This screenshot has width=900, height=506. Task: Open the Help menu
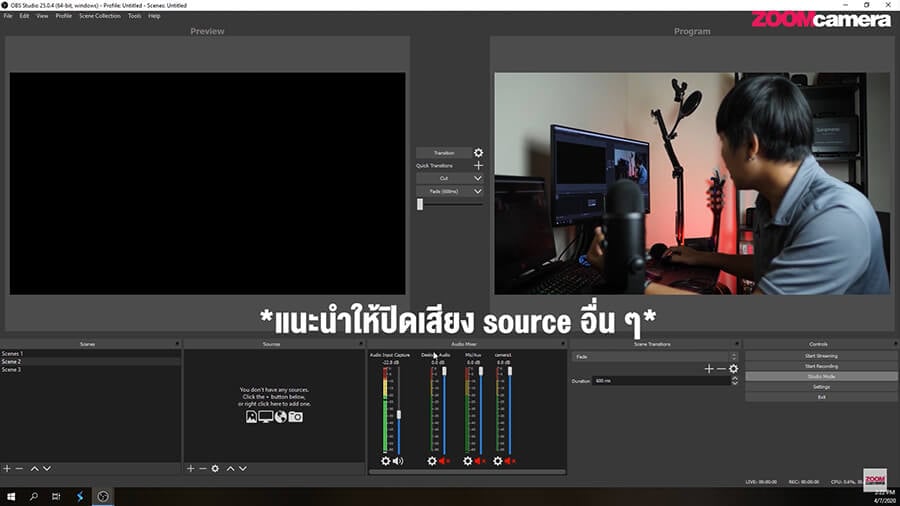pyautogui.click(x=154, y=16)
